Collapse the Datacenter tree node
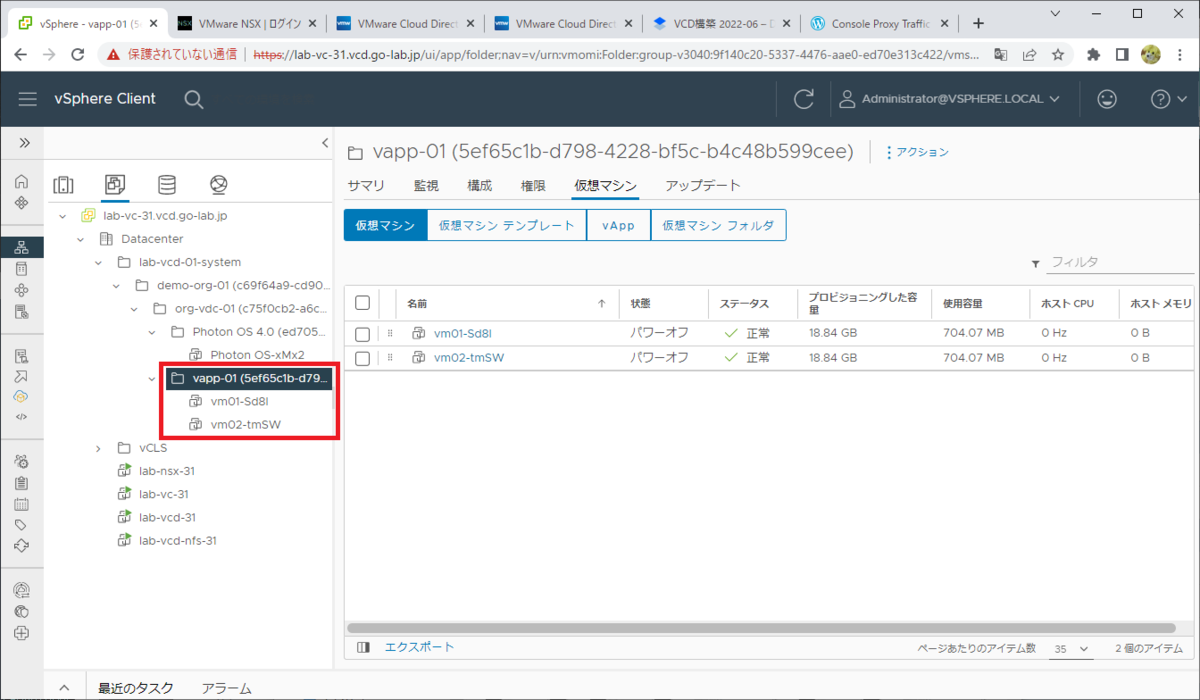1200x700 pixels. tap(81, 239)
